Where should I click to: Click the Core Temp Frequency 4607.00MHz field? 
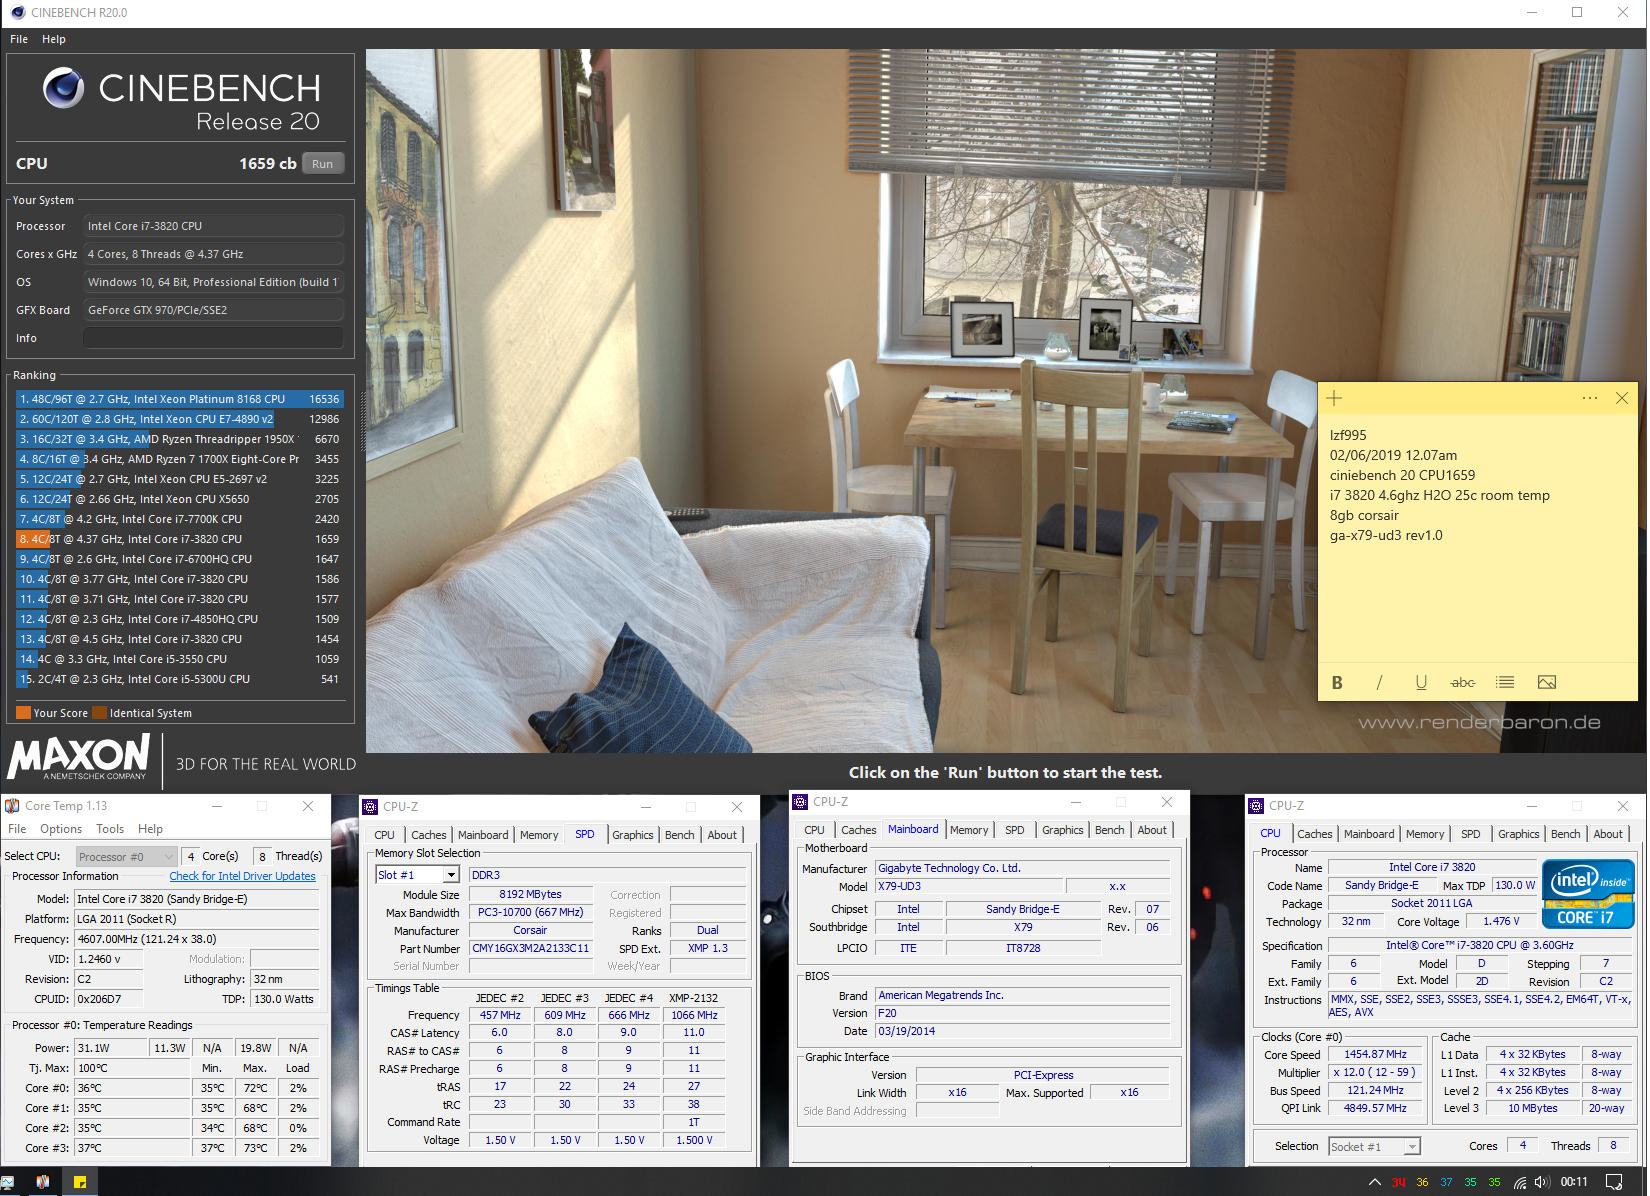[x=196, y=939]
